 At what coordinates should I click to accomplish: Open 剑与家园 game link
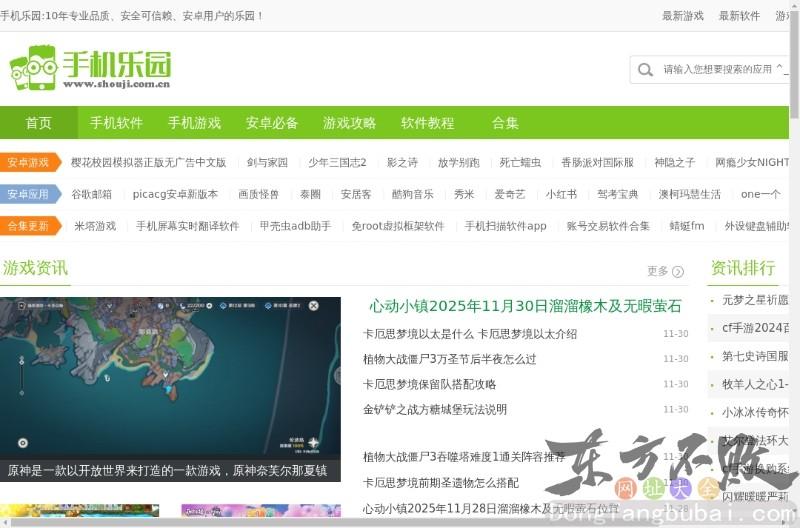[267, 163]
